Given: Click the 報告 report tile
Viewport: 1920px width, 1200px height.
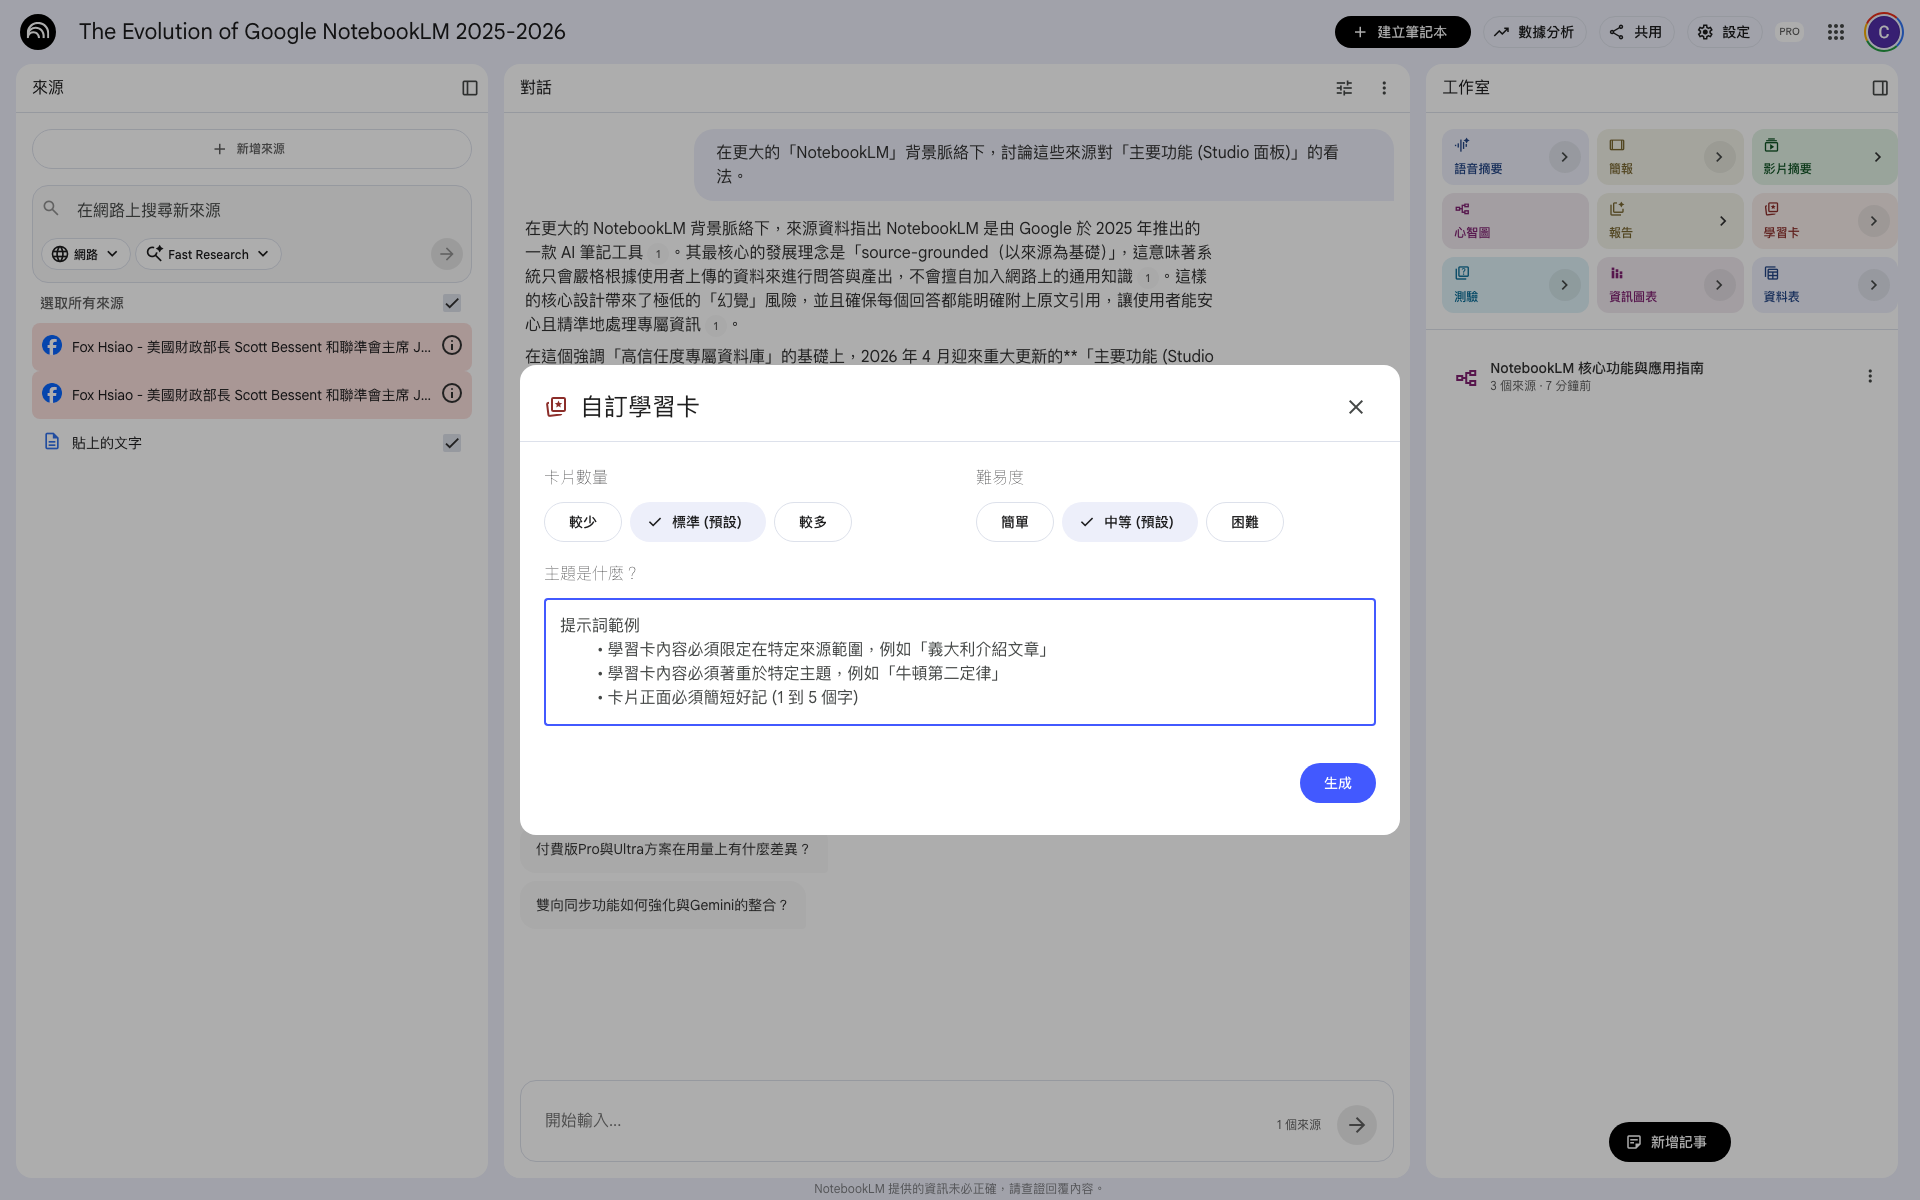Looking at the screenshot, I should tap(1669, 221).
